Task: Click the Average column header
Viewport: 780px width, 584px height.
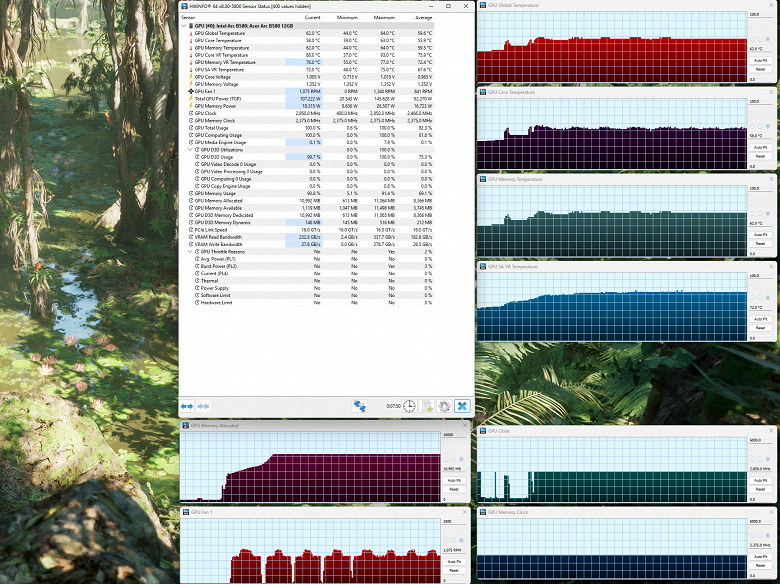Action: click(x=415, y=17)
